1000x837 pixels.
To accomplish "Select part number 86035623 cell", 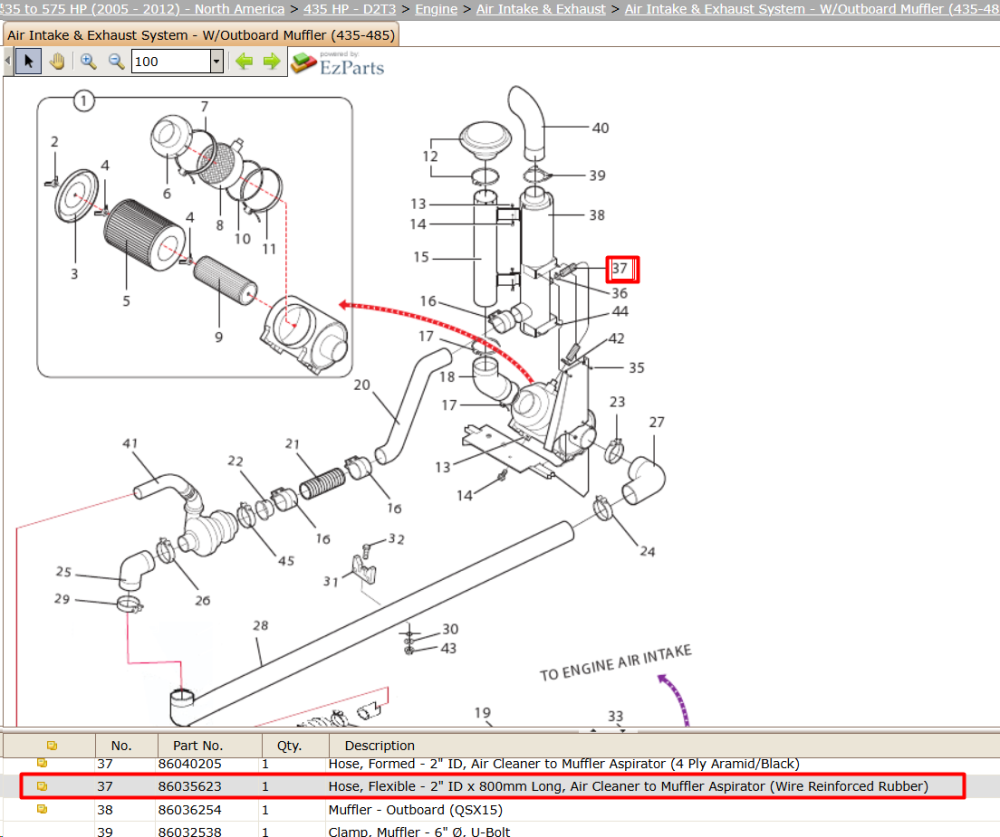I will (x=189, y=787).
